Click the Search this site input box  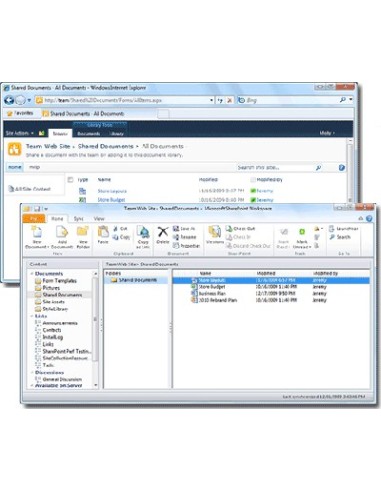[275, 168]
